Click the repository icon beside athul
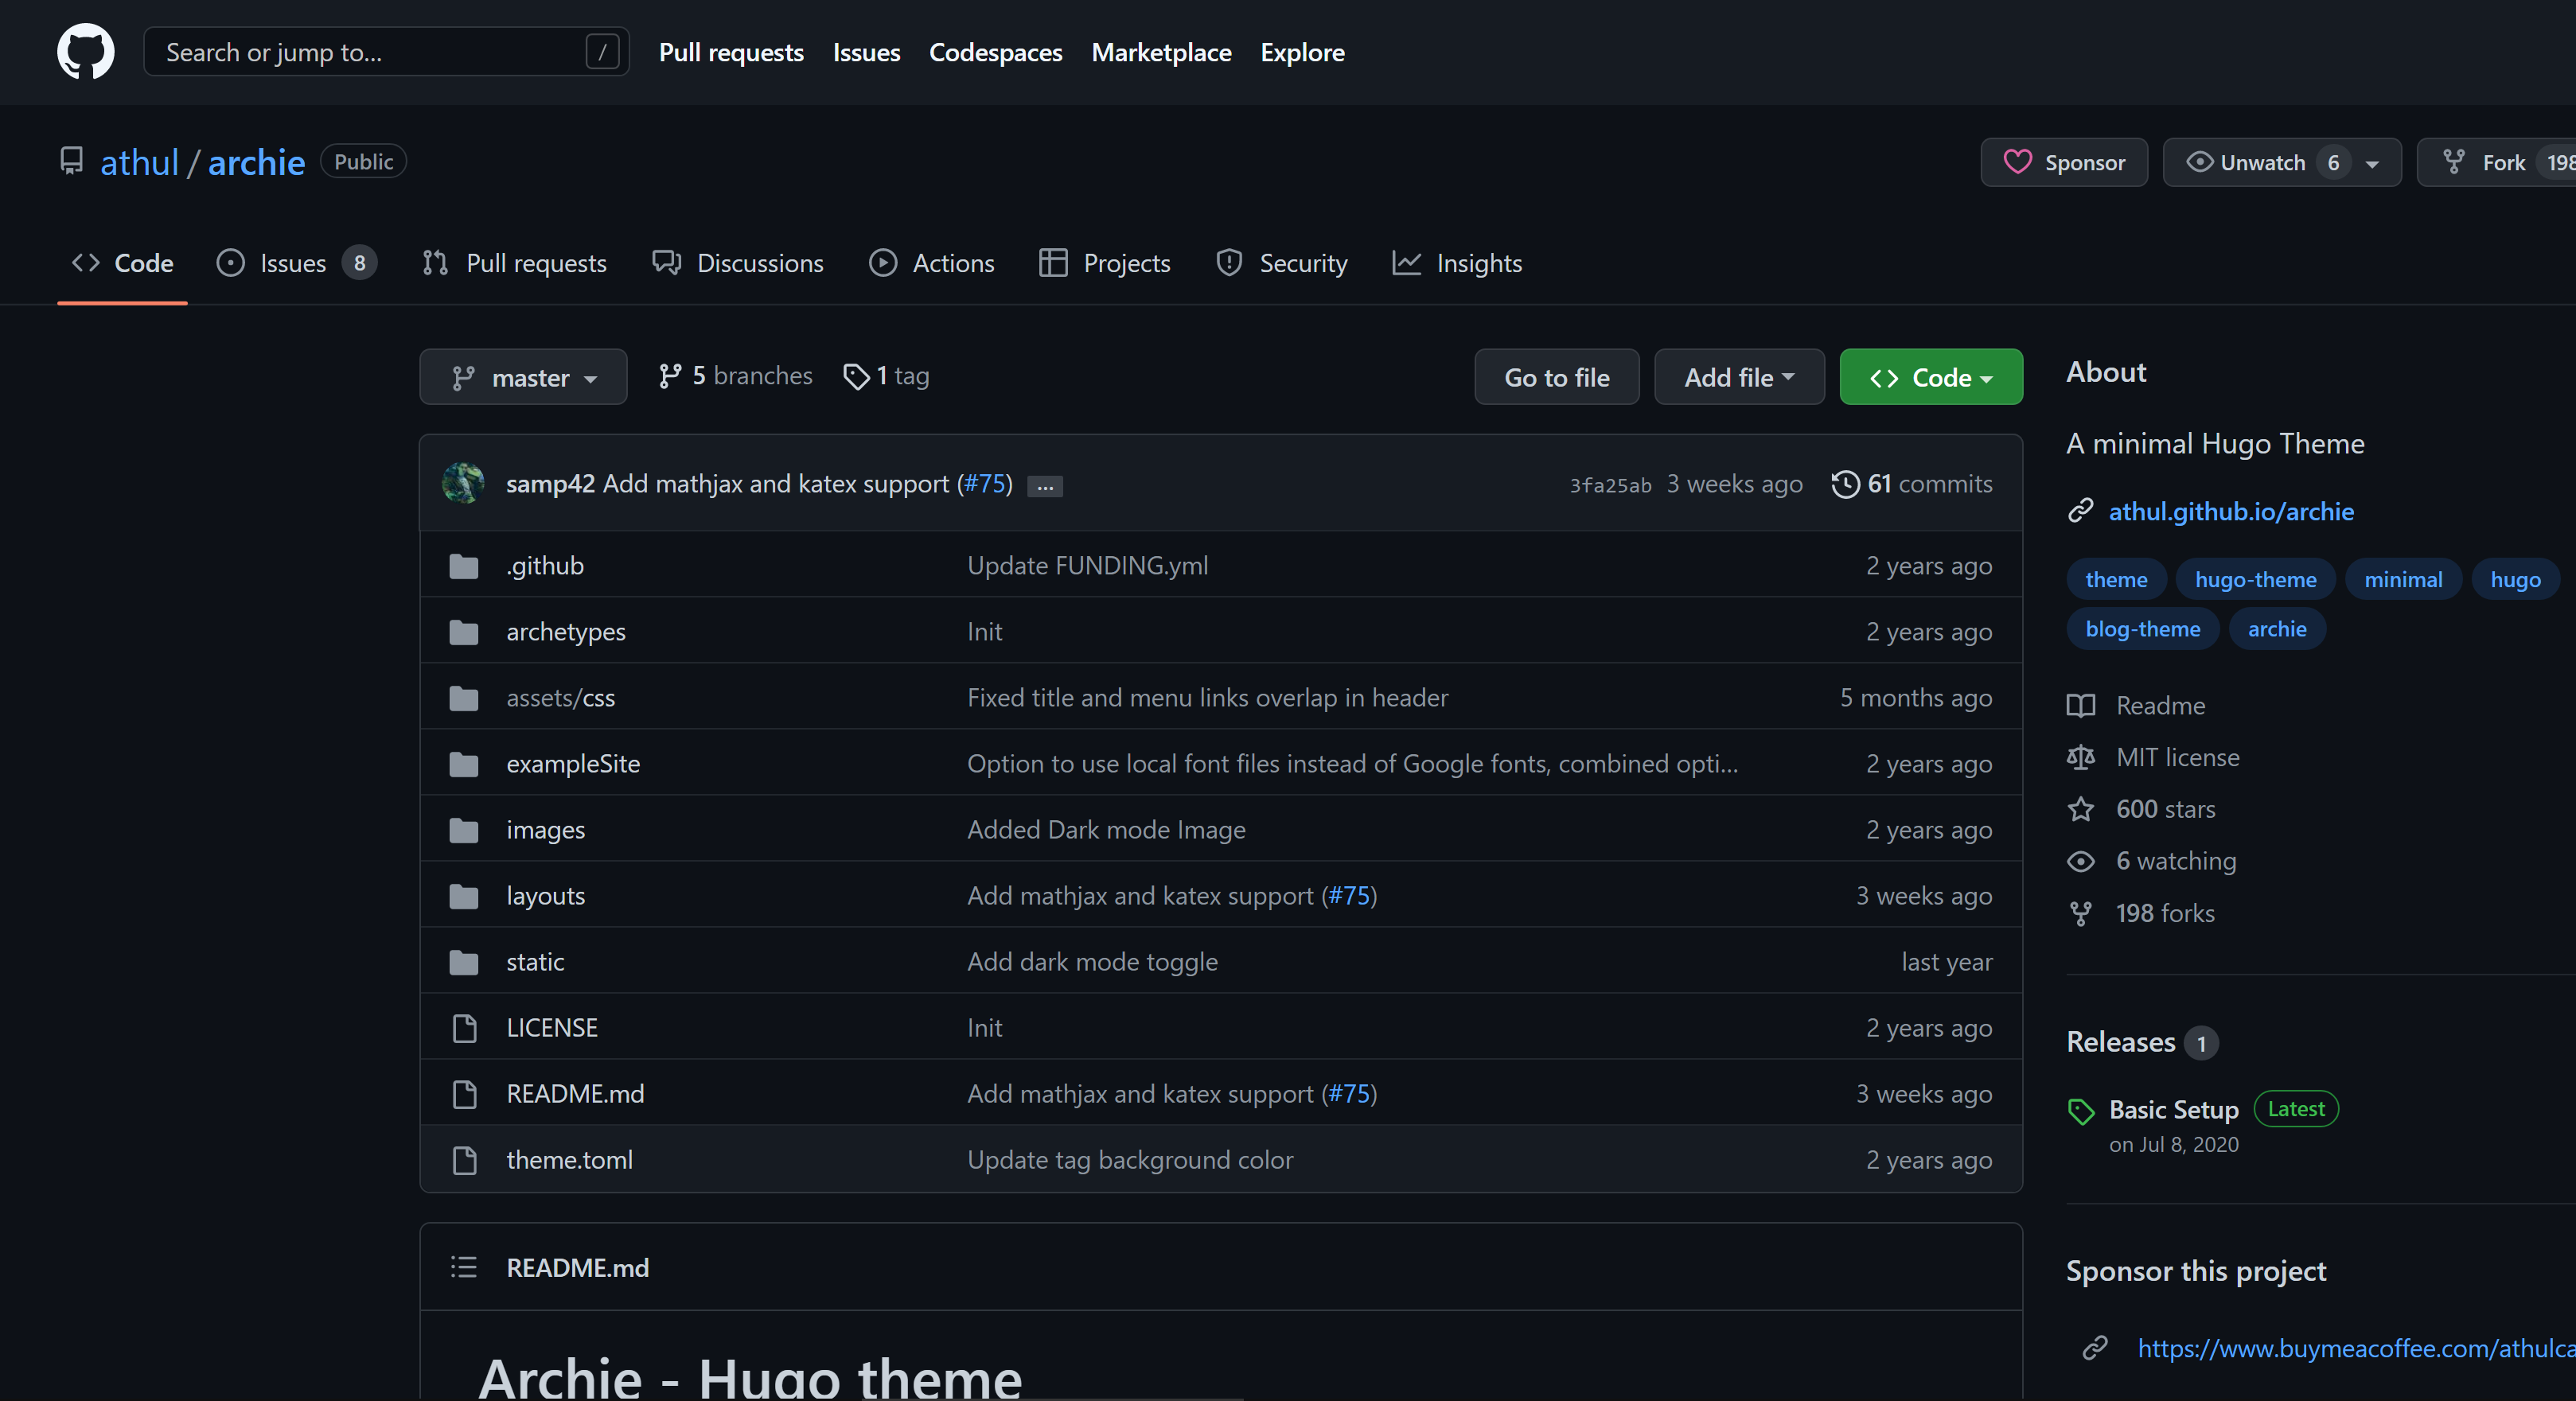This screenshot has width=2576, height=1401. pos(71,161)
